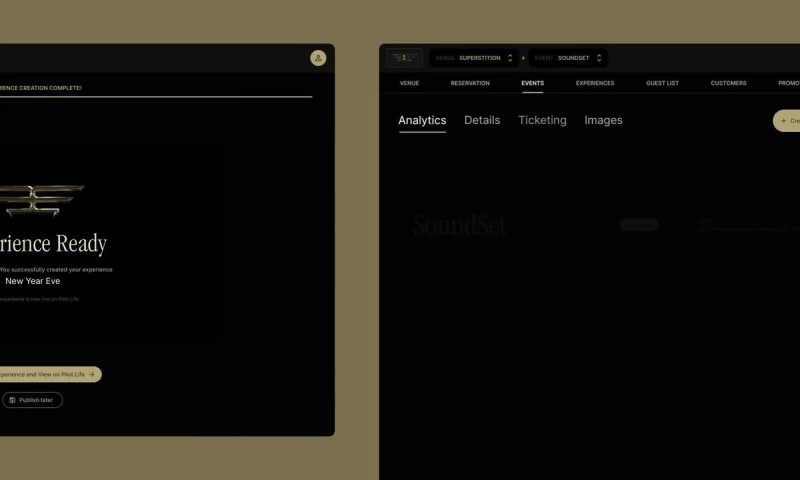Switch to the Details sub-tab
The image size is (800, 480).
point(482,120)
